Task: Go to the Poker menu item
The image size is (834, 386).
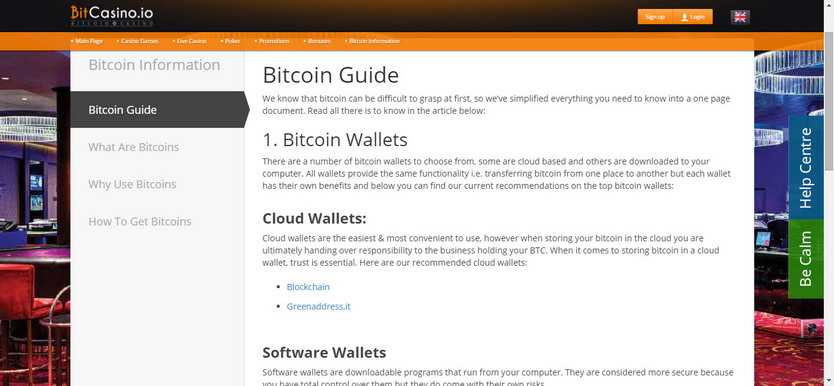Action: [x=231, y=41]
